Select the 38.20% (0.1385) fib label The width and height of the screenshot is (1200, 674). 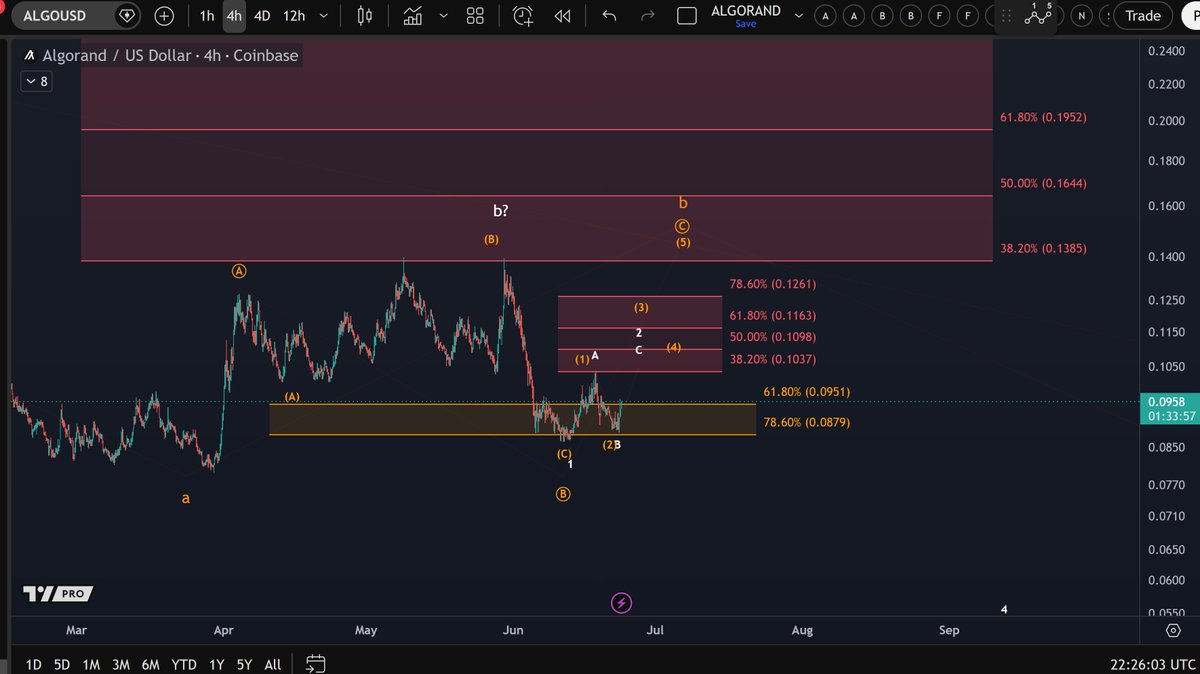point(1043,248)
